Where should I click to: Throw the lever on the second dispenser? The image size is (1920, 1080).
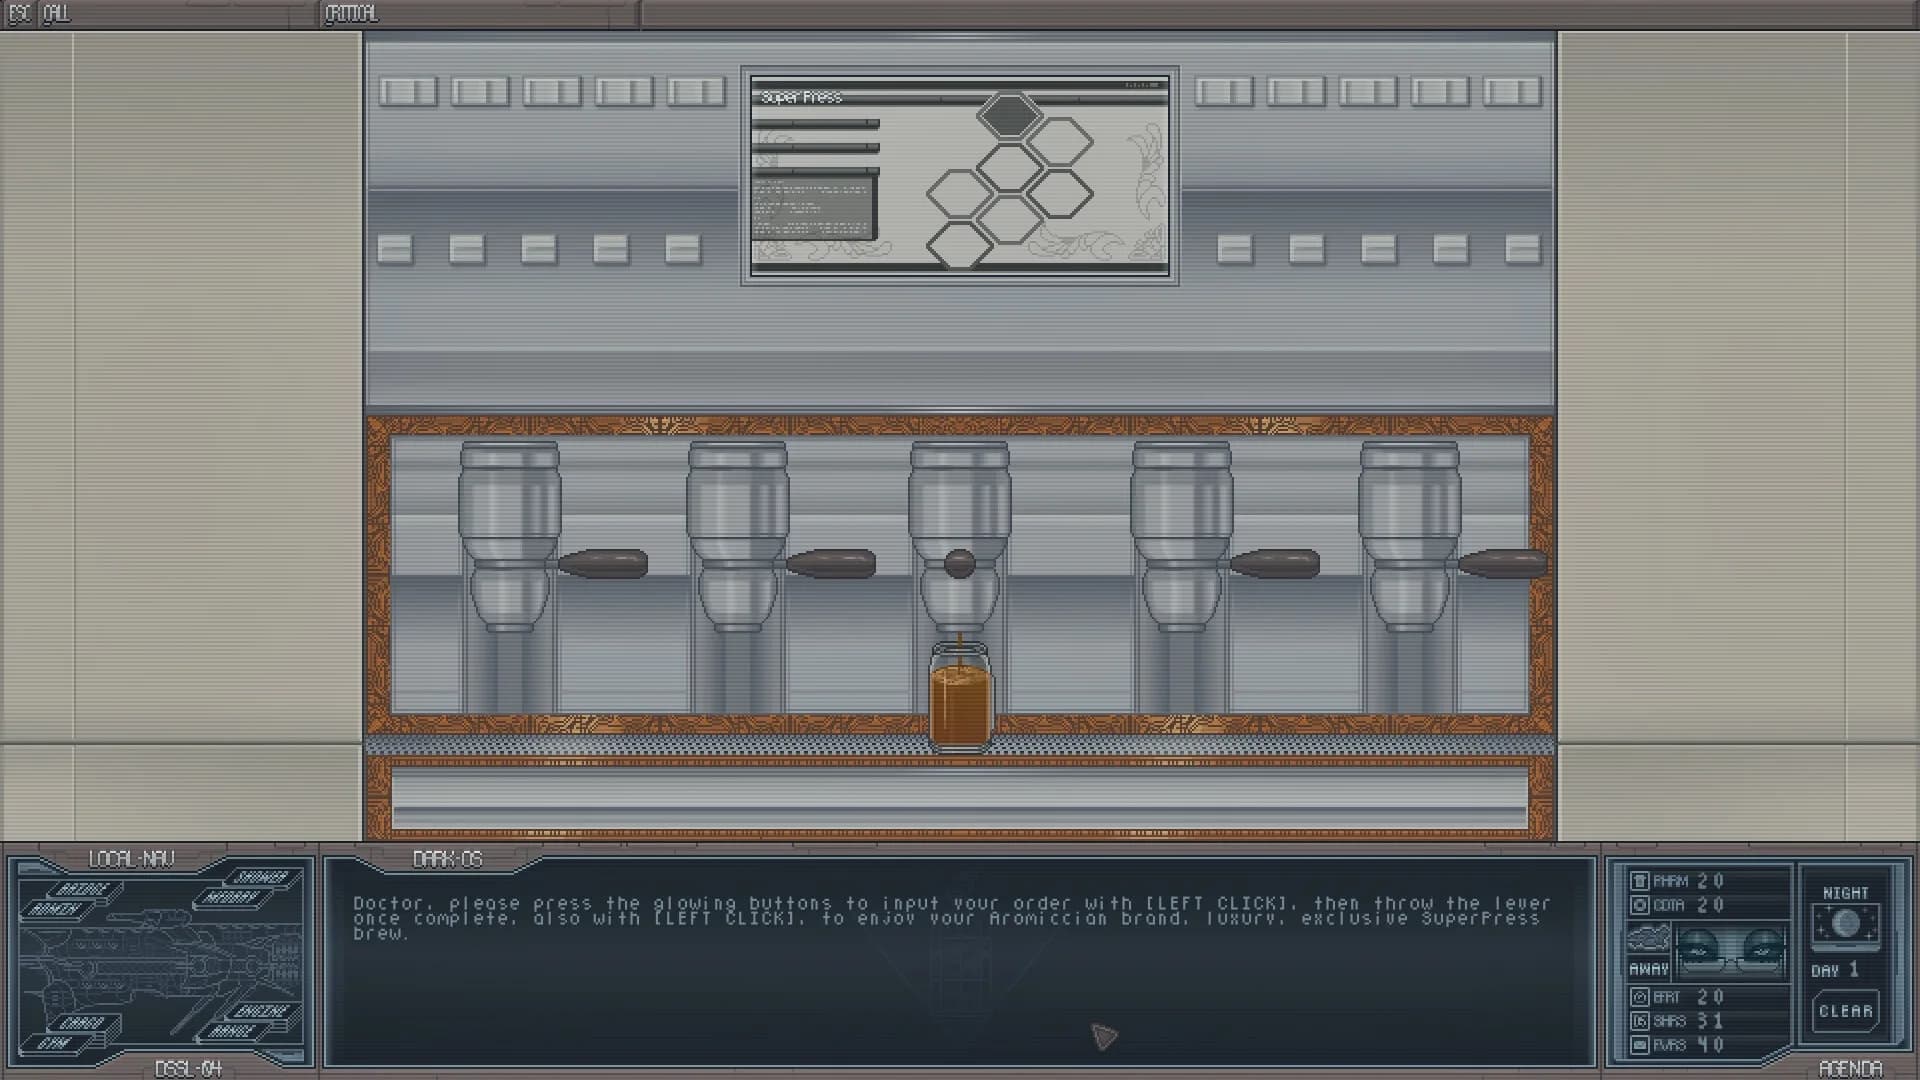[830, 564]
